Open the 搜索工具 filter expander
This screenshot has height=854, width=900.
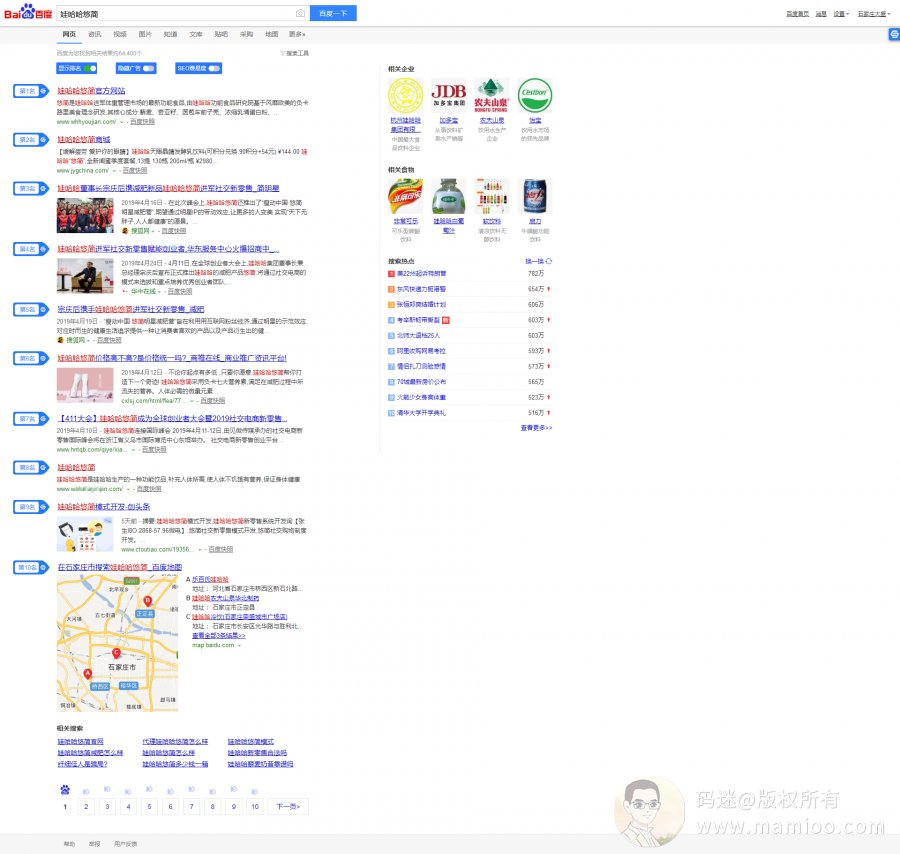coord(297,53)
